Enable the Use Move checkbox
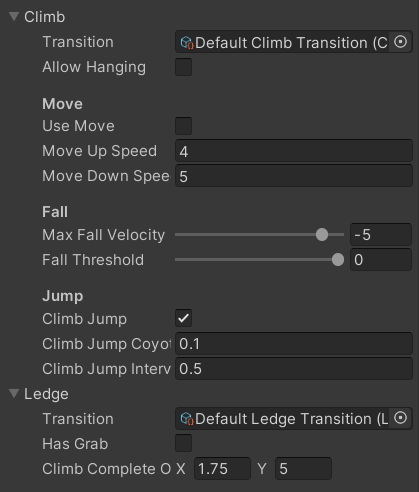This screenshot has width=419, height=492. 183,126
